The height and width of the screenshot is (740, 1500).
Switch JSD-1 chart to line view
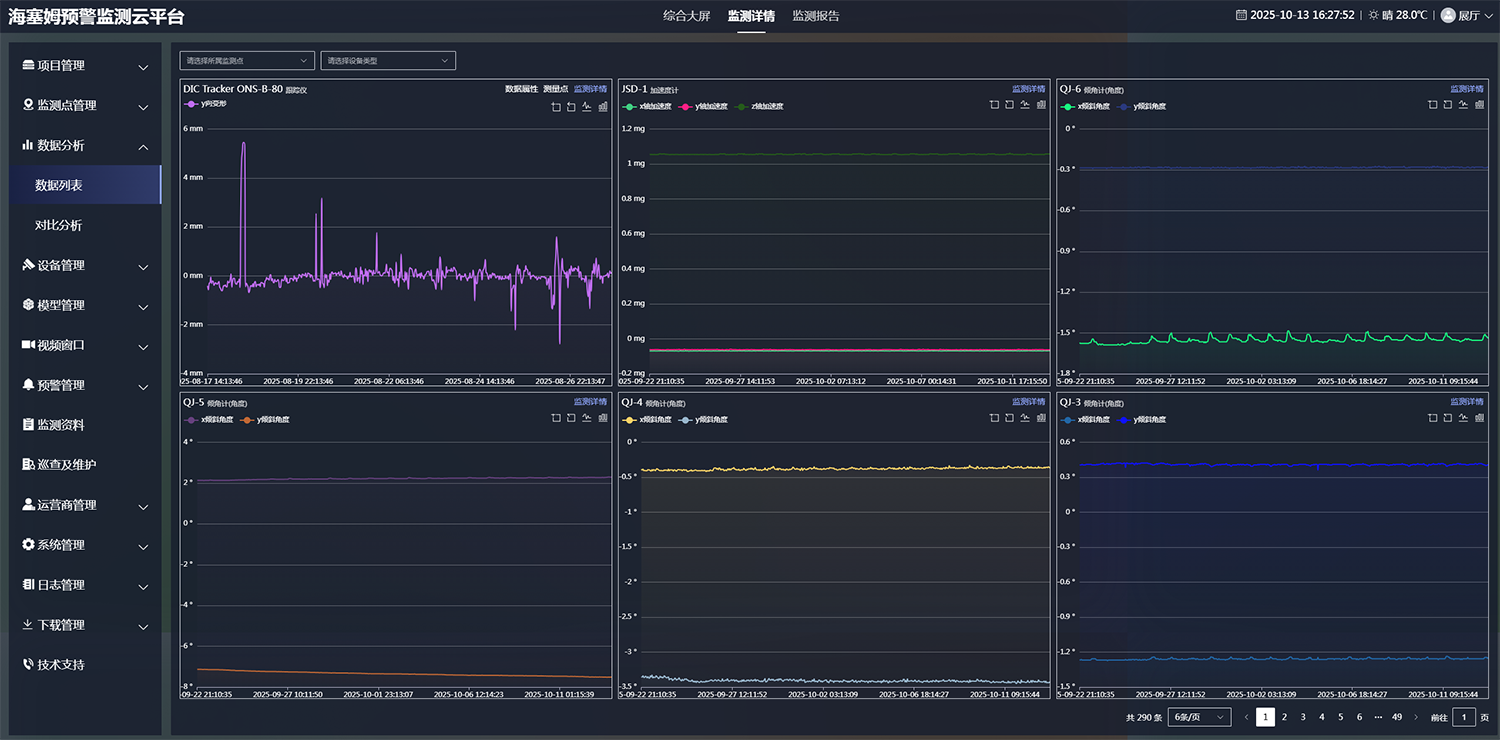click(x=1025, y=105)
